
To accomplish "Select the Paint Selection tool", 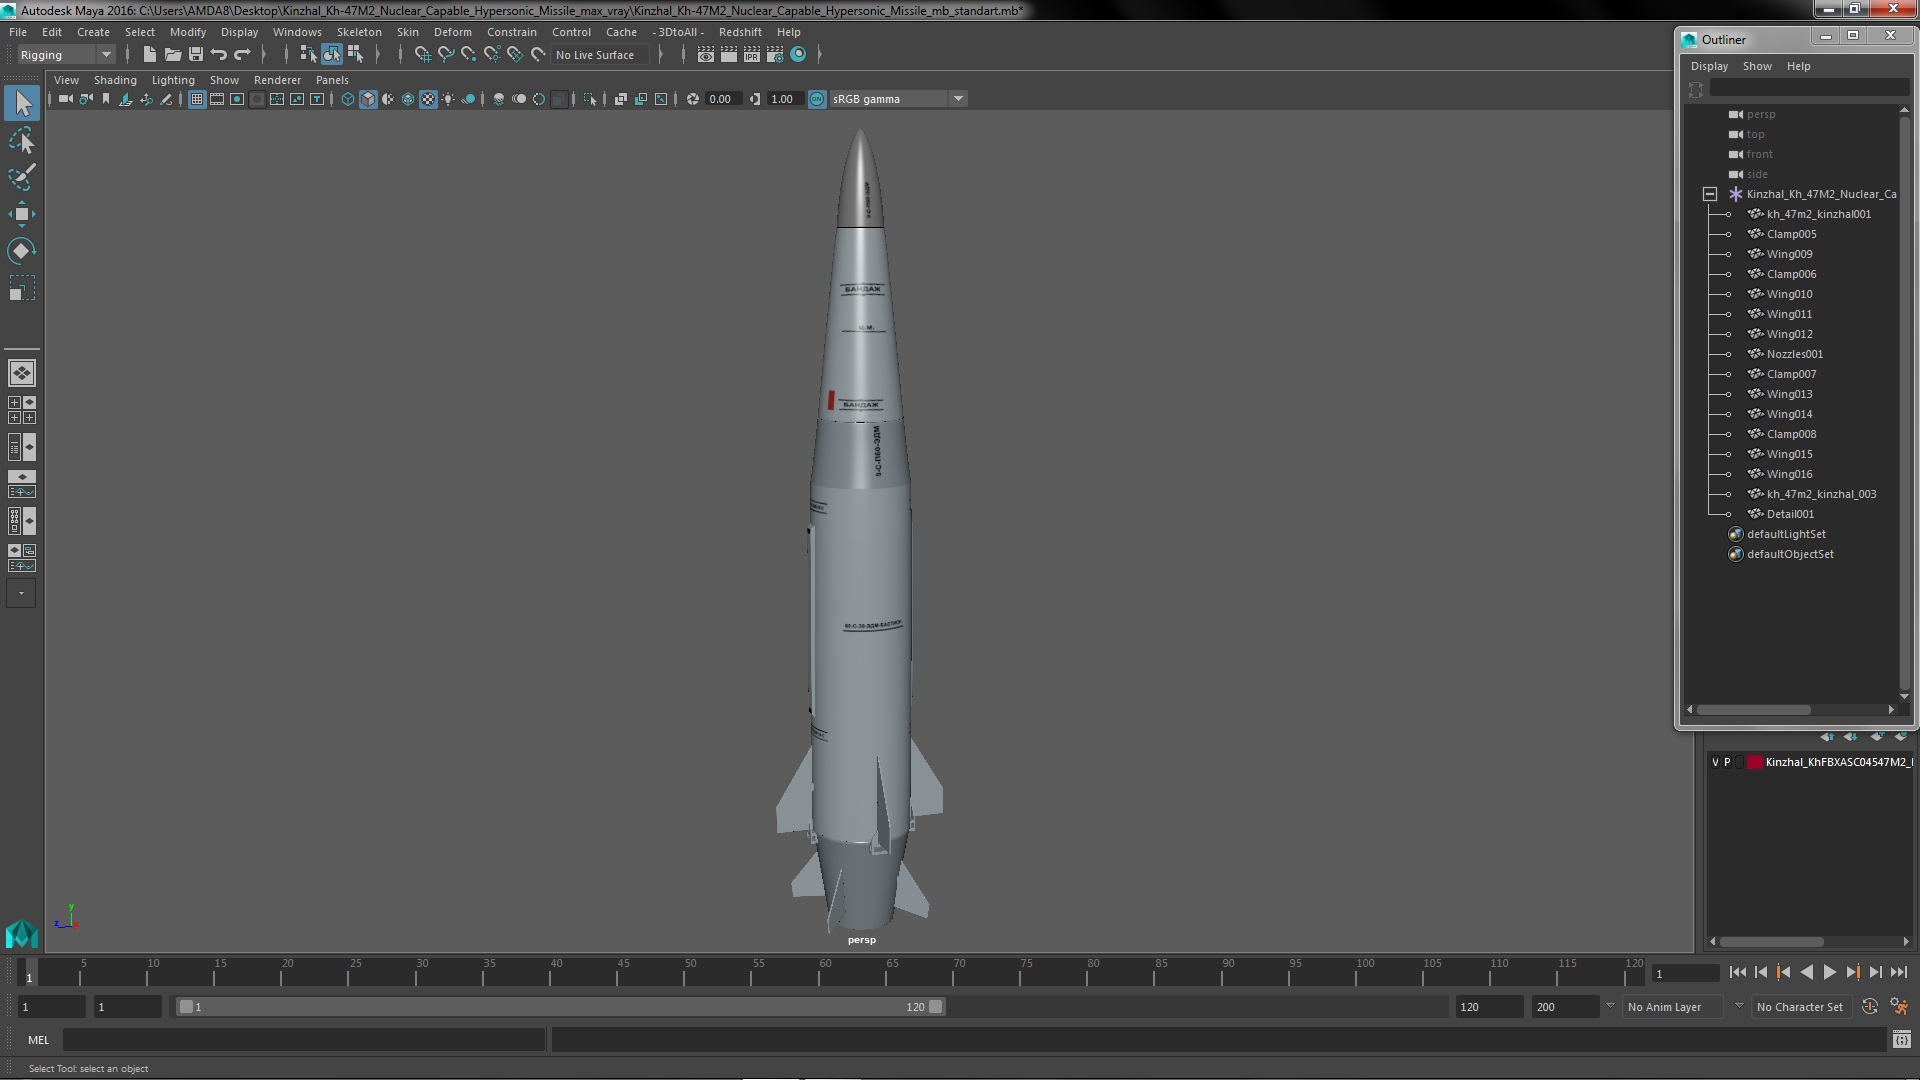I will (21, 178).
